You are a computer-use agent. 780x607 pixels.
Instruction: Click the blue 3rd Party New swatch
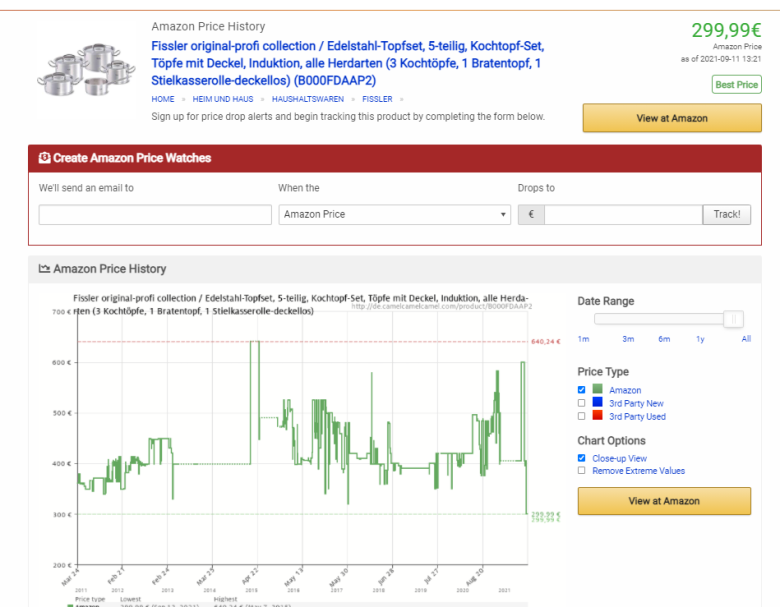[x=597, y=402]
